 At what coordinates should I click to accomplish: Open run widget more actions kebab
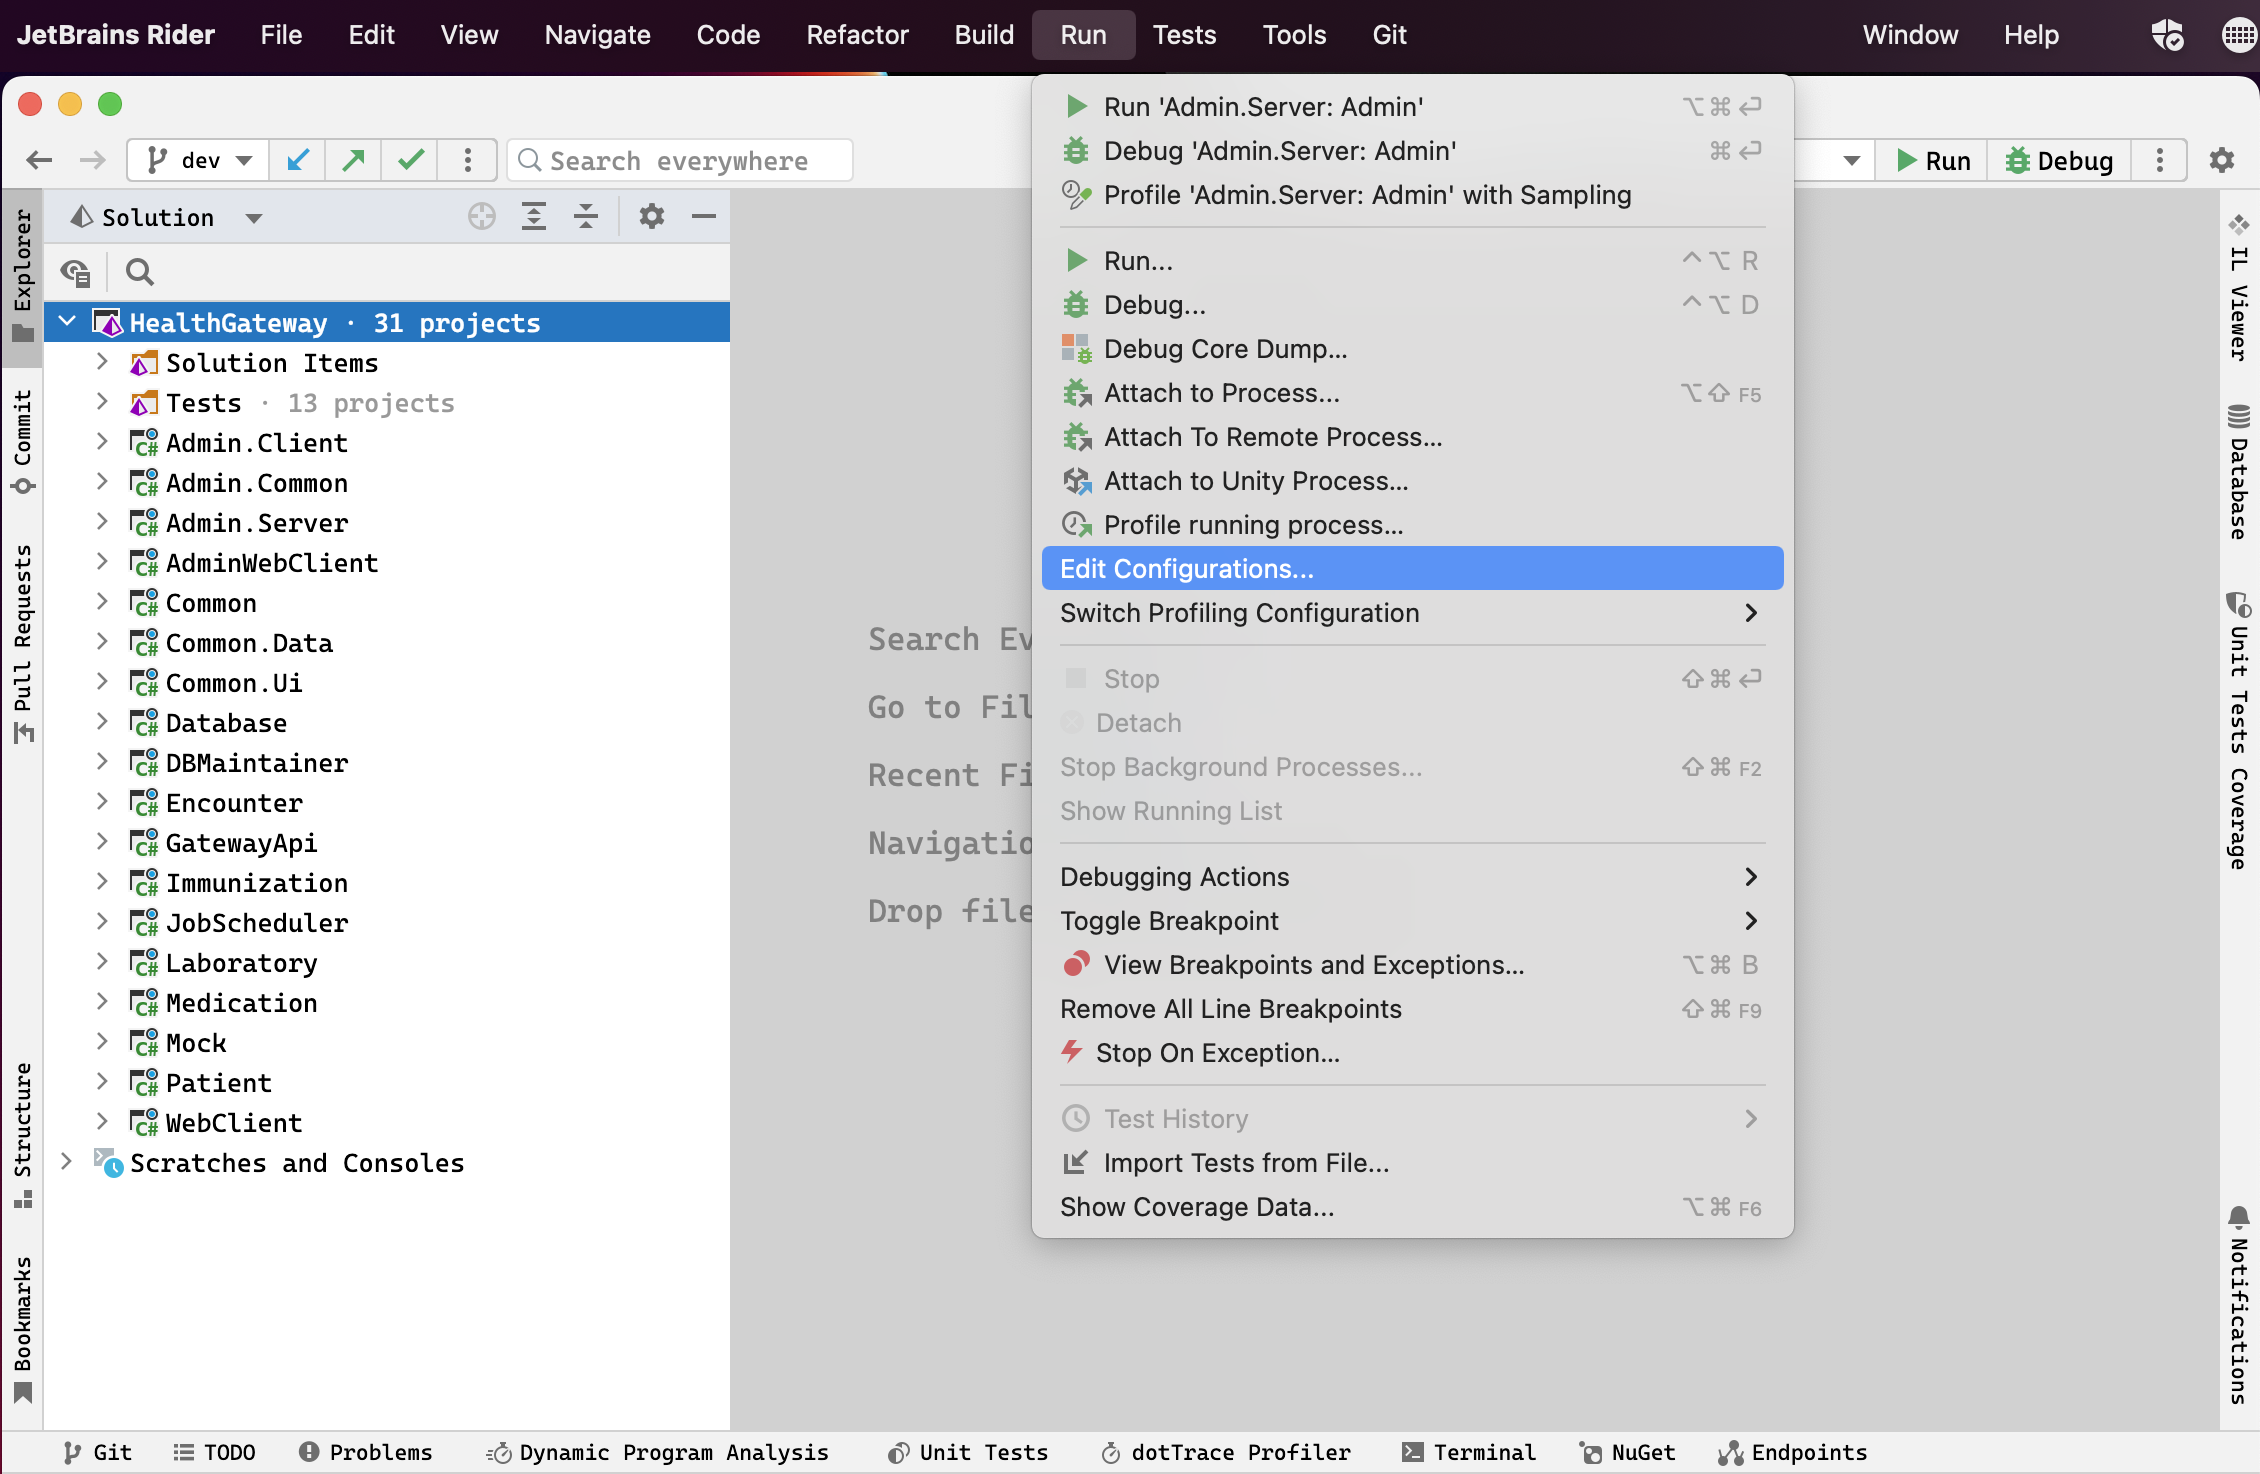point(2160,160)
